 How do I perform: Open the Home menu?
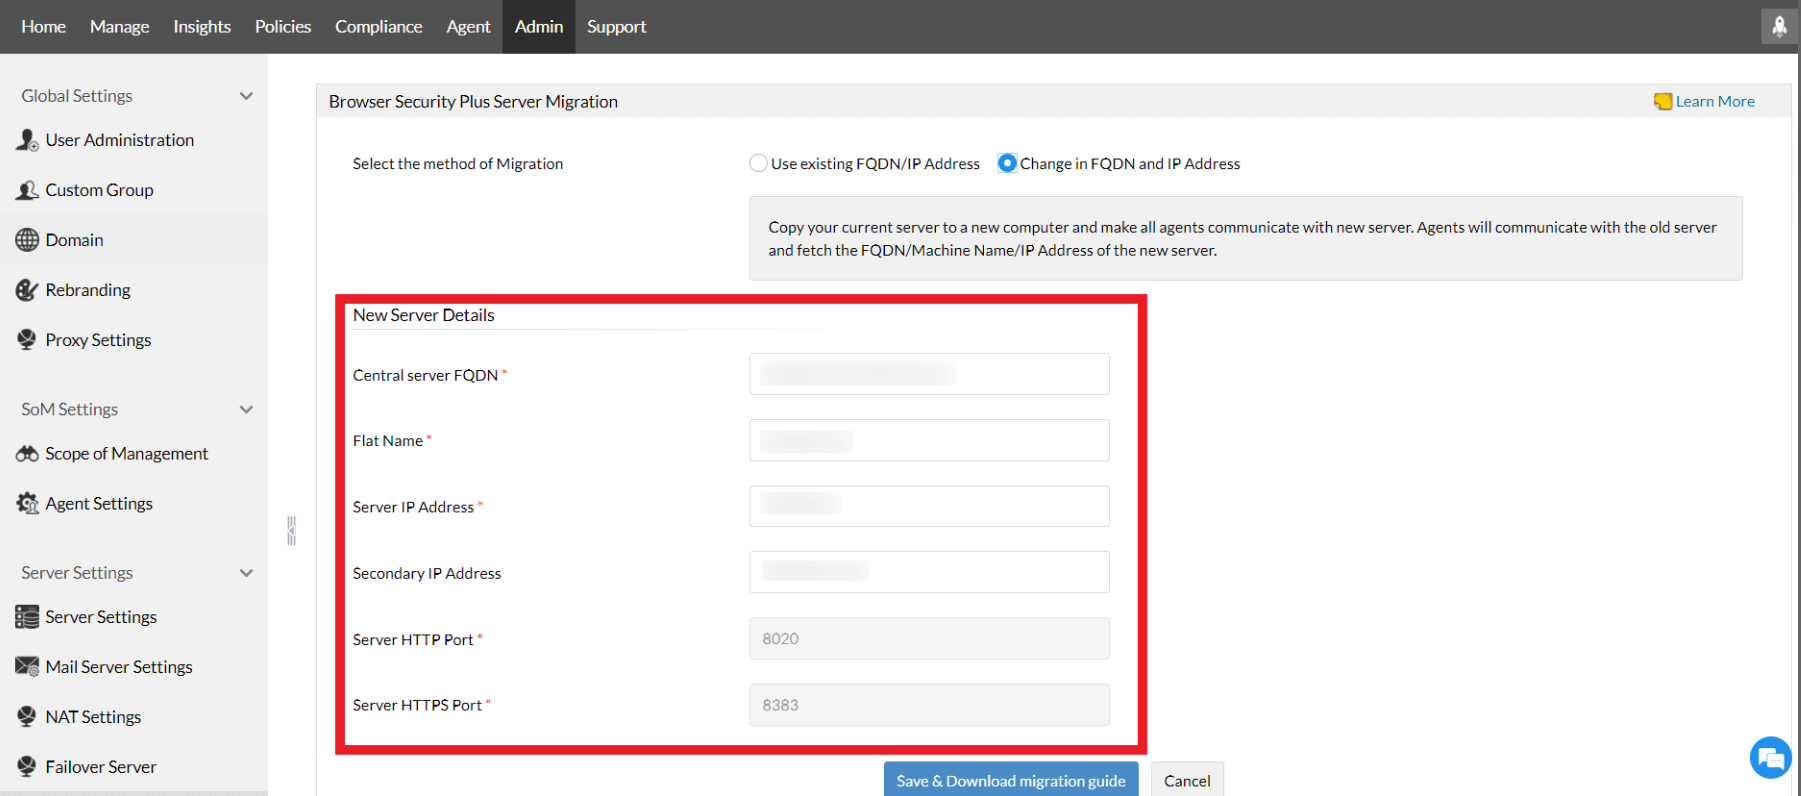click(x=44, y=27)
